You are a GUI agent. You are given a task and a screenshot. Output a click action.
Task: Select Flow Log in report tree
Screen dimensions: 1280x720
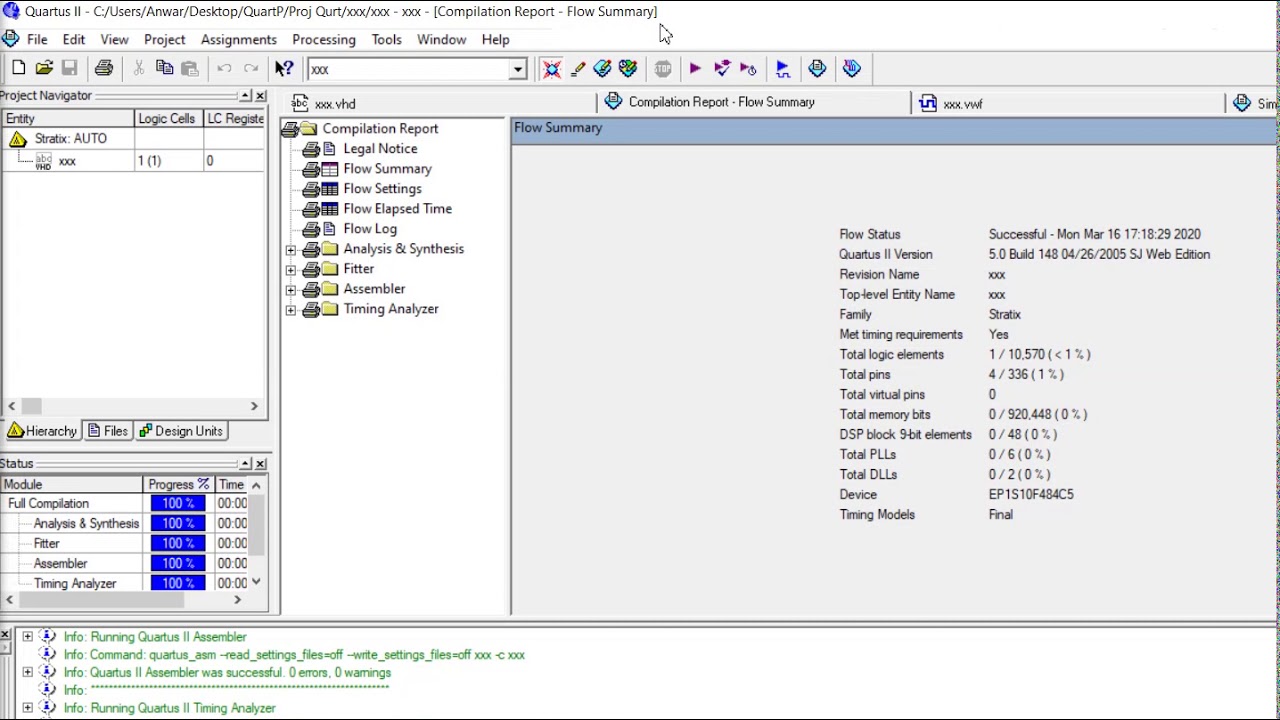tap(370, 229)
